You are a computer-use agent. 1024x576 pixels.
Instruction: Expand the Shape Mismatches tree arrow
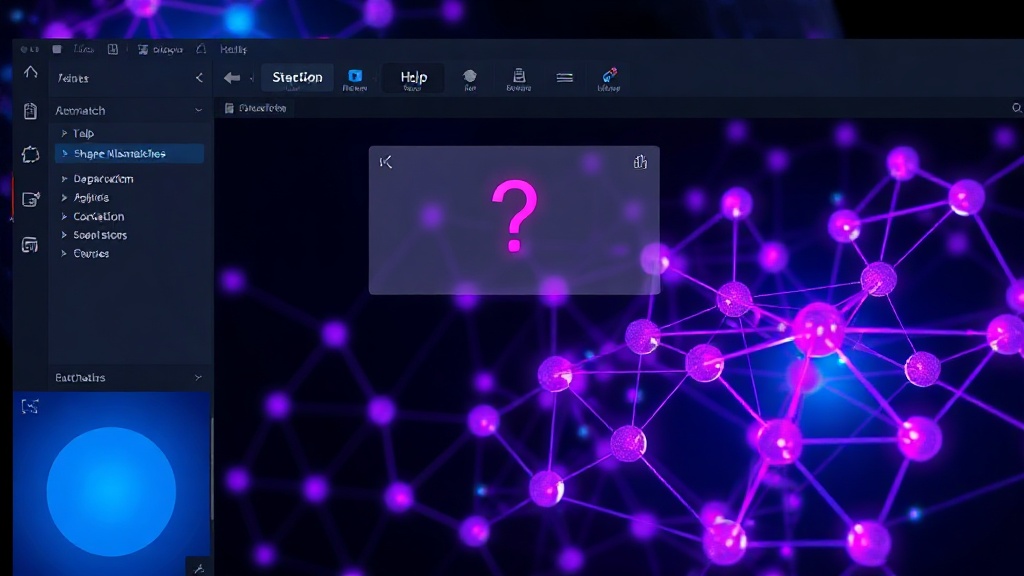pos(64,154)
